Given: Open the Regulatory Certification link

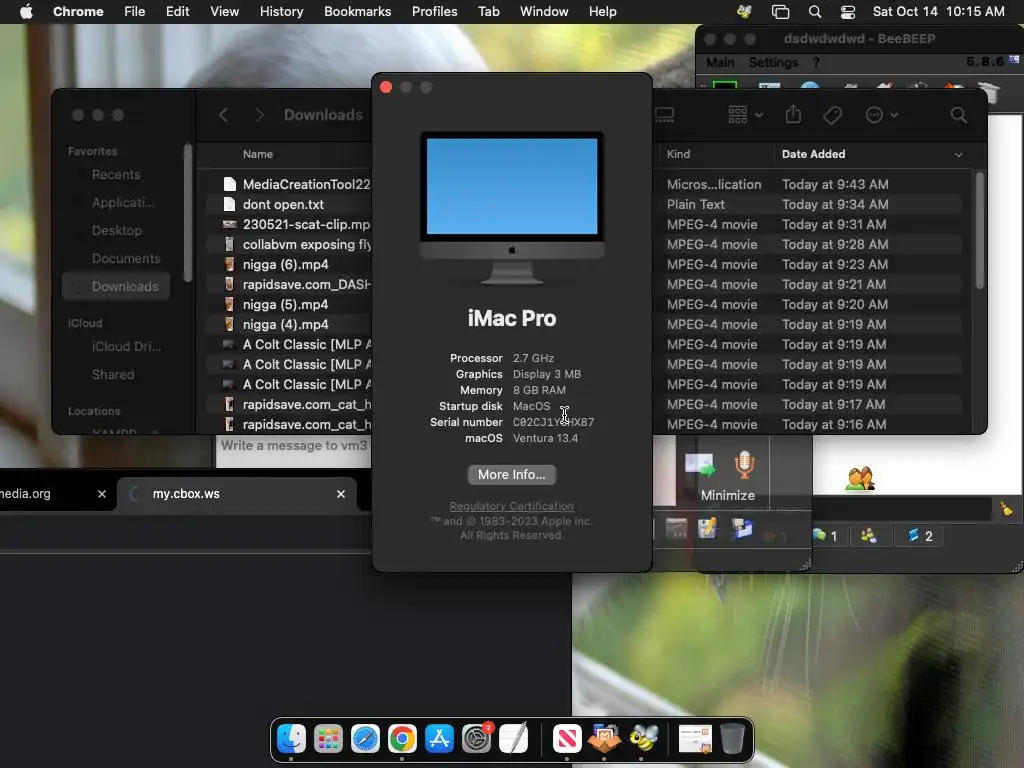Looking at the screenshot, I should (511, 506).
